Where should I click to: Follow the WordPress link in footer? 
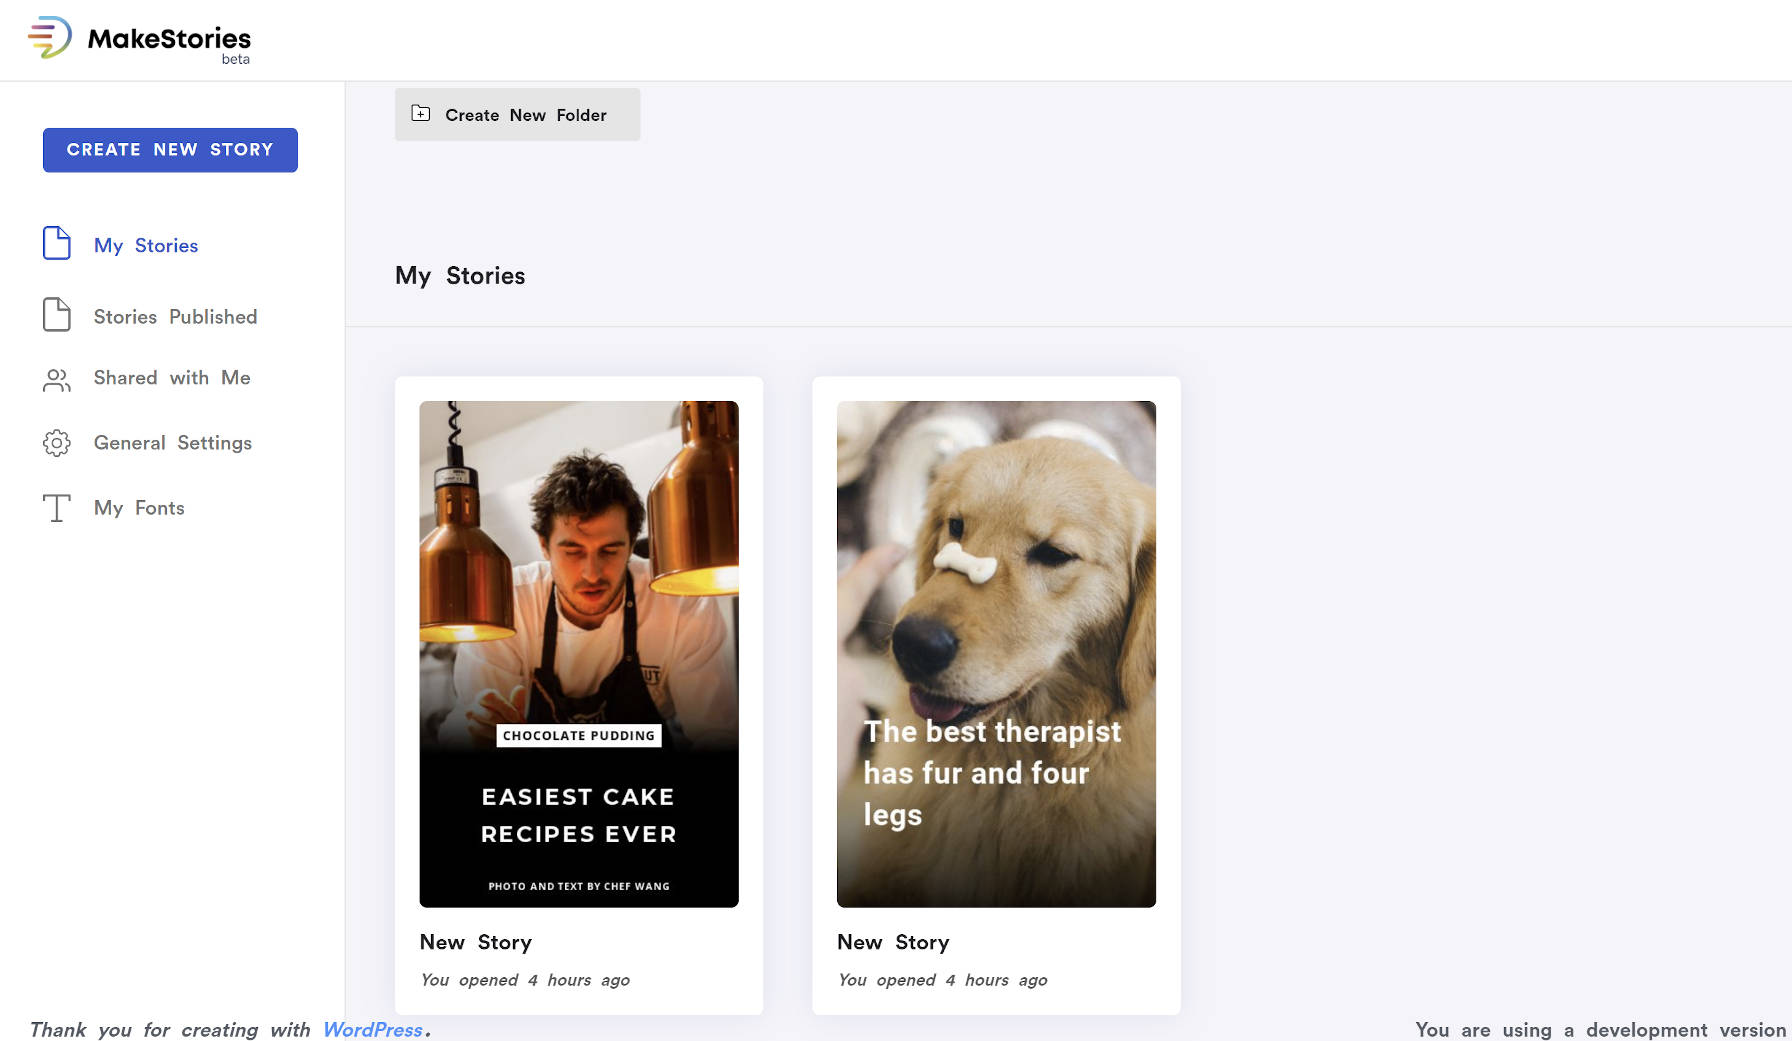(372, 1029)
